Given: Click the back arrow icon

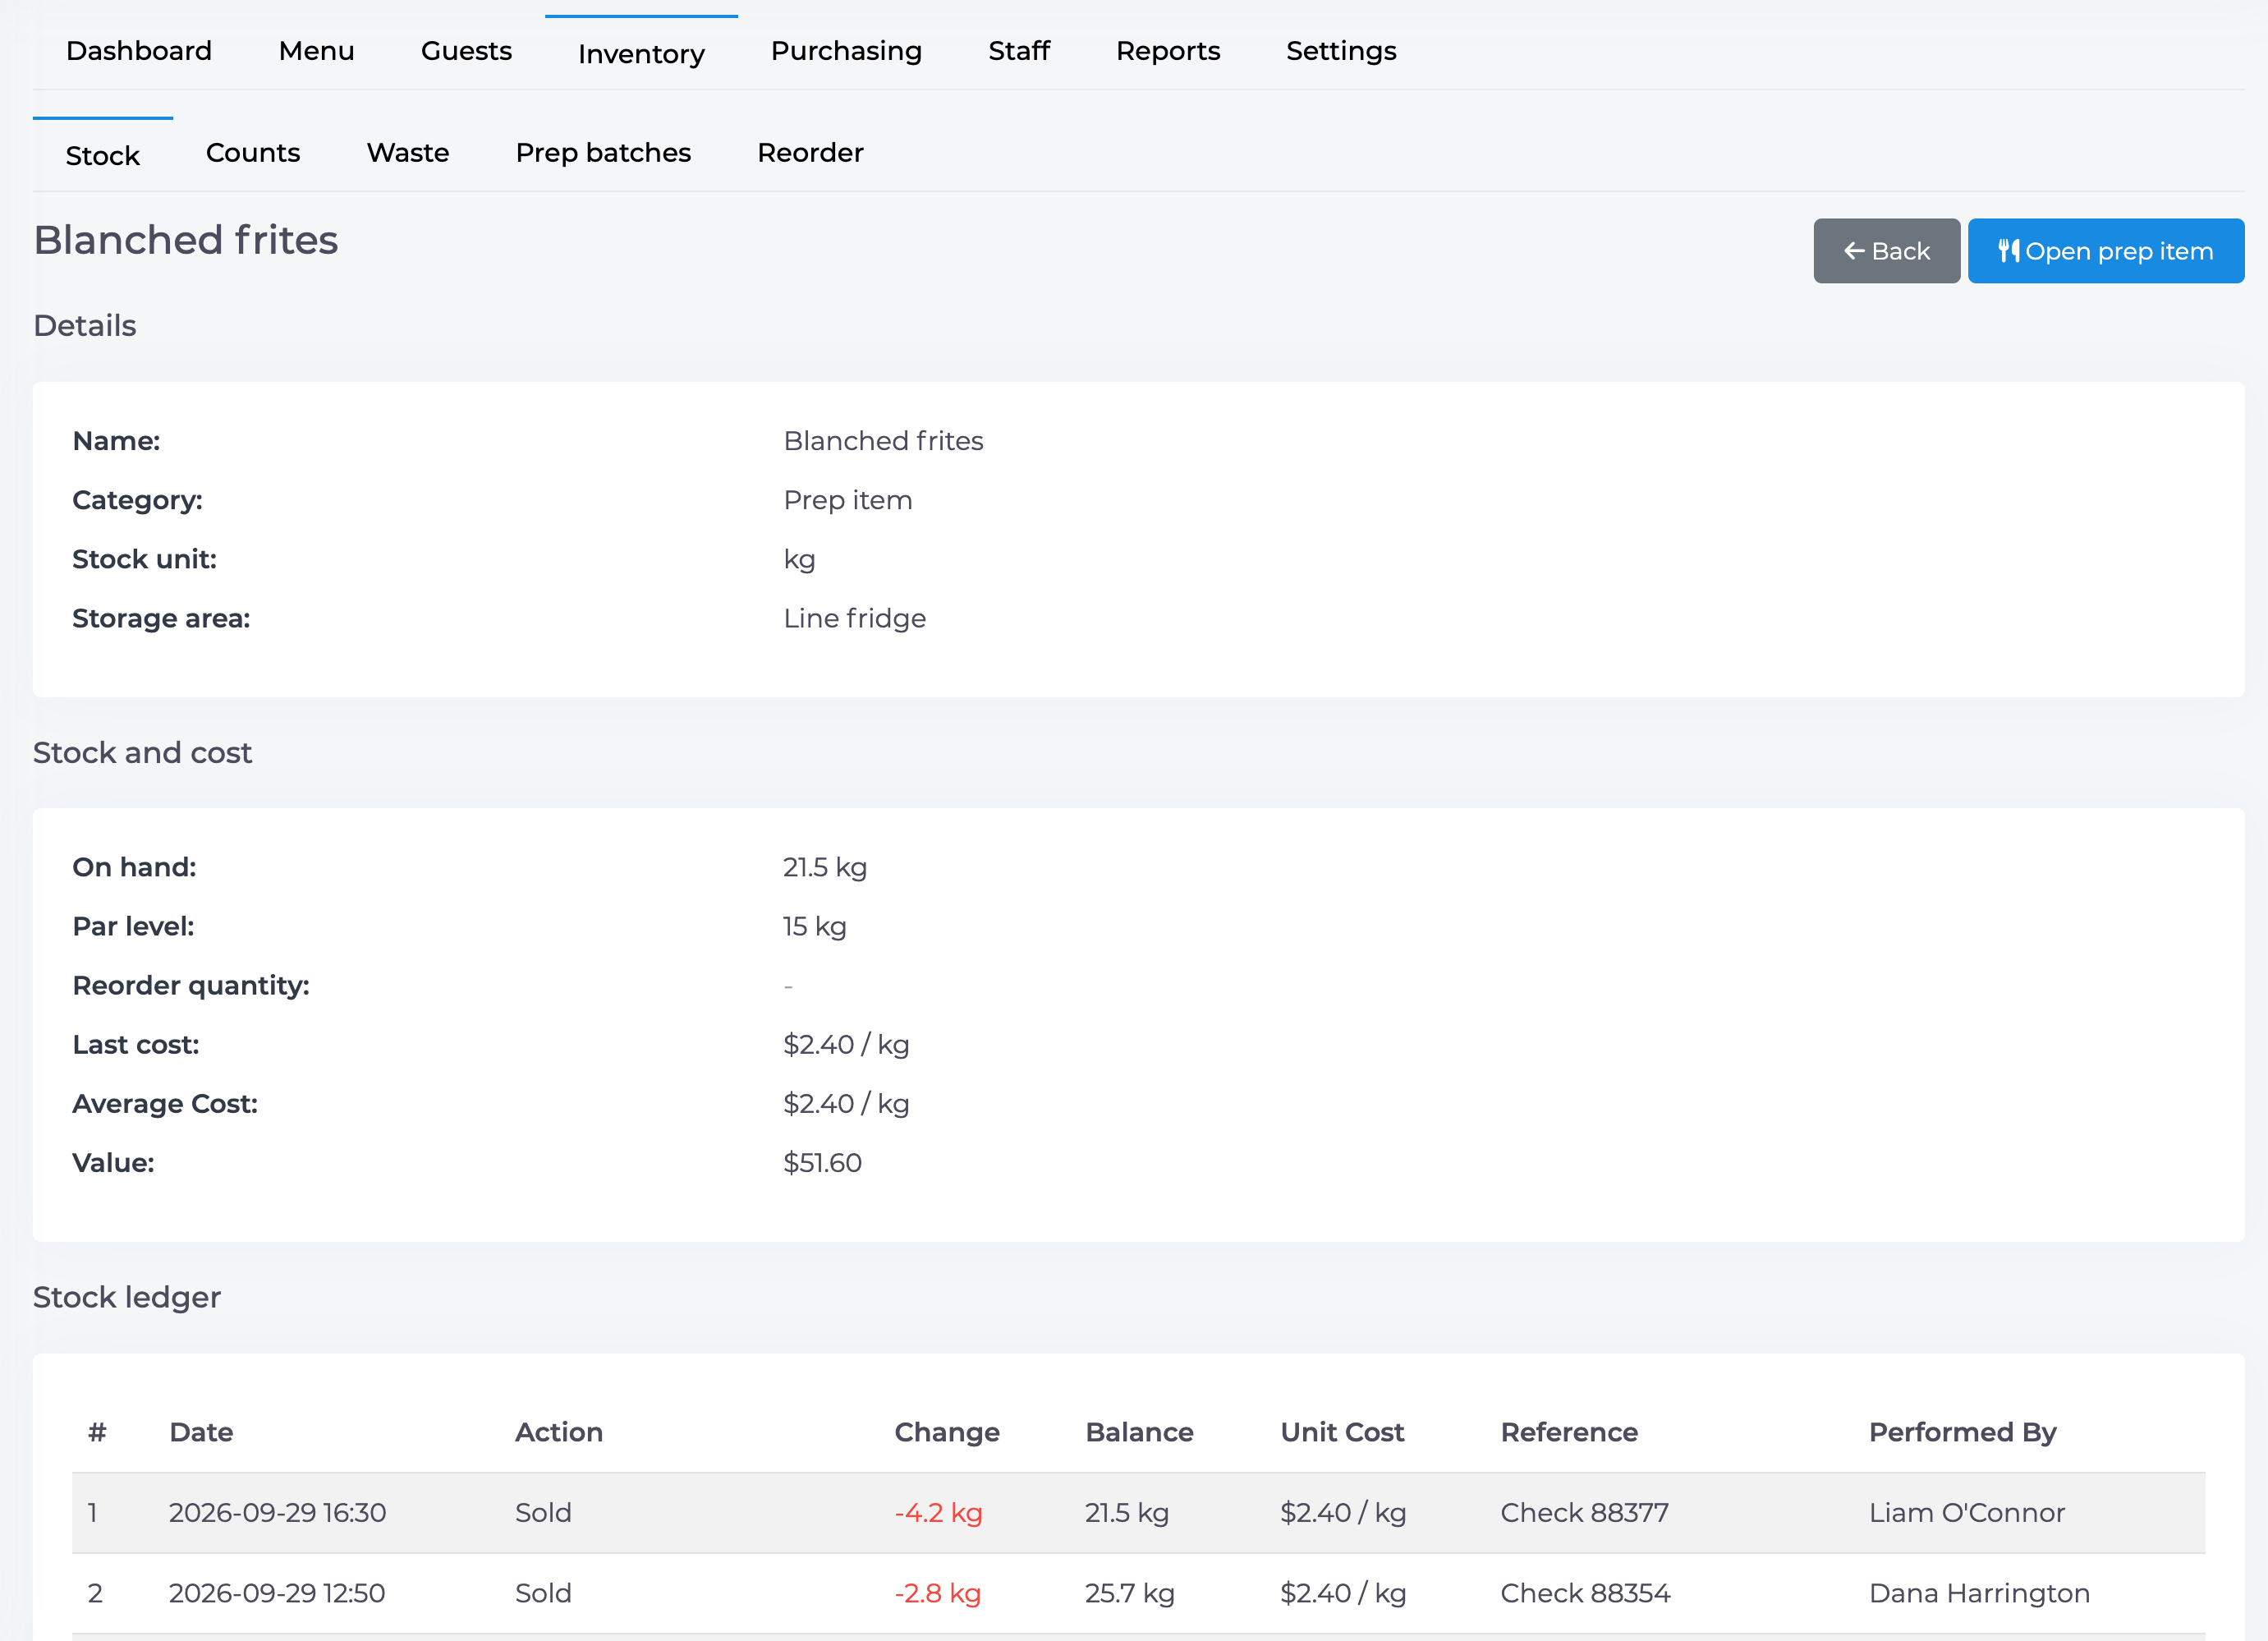Looking at the screenshot, I should 1854,251.
